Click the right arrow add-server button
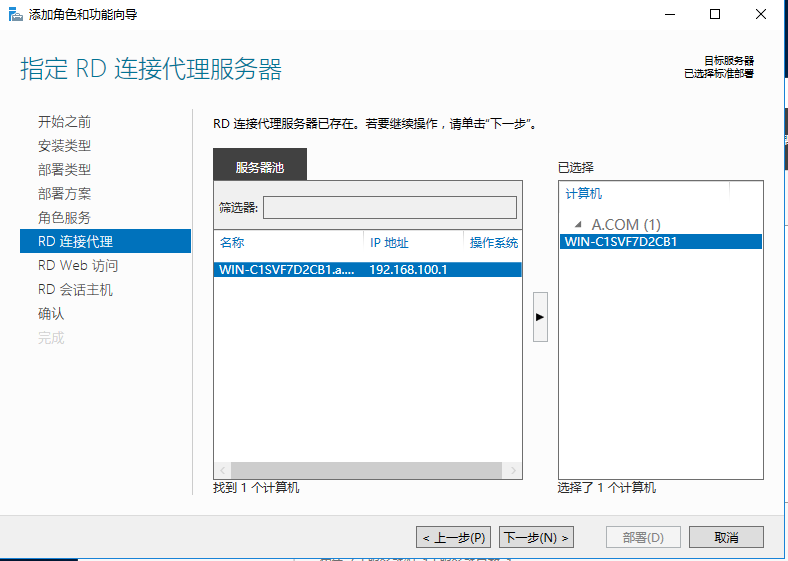The image size is (788, 561). [x=540, y=316]
